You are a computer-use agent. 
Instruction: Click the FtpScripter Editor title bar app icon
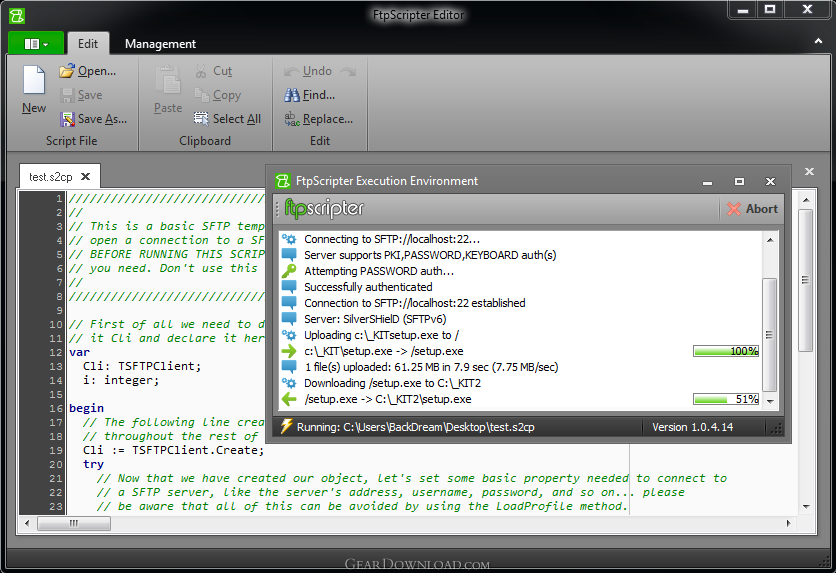(x=17, y=15)
